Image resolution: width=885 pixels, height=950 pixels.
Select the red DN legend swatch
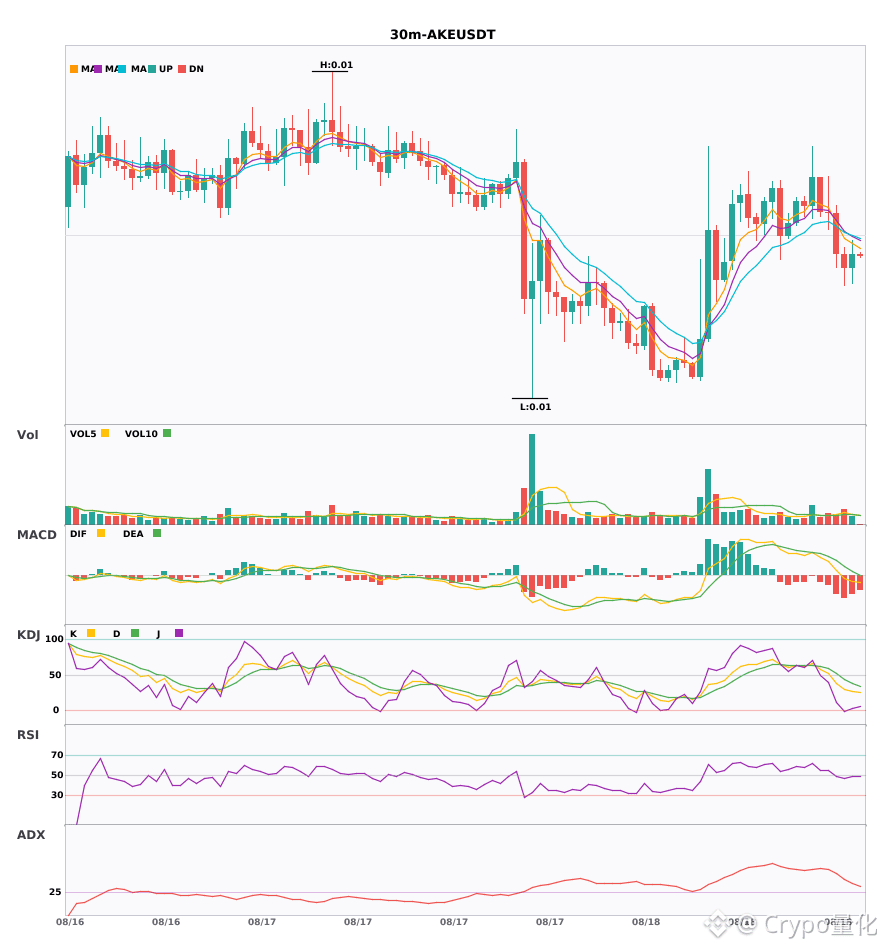pyautogui.click(x=182, y=69)
